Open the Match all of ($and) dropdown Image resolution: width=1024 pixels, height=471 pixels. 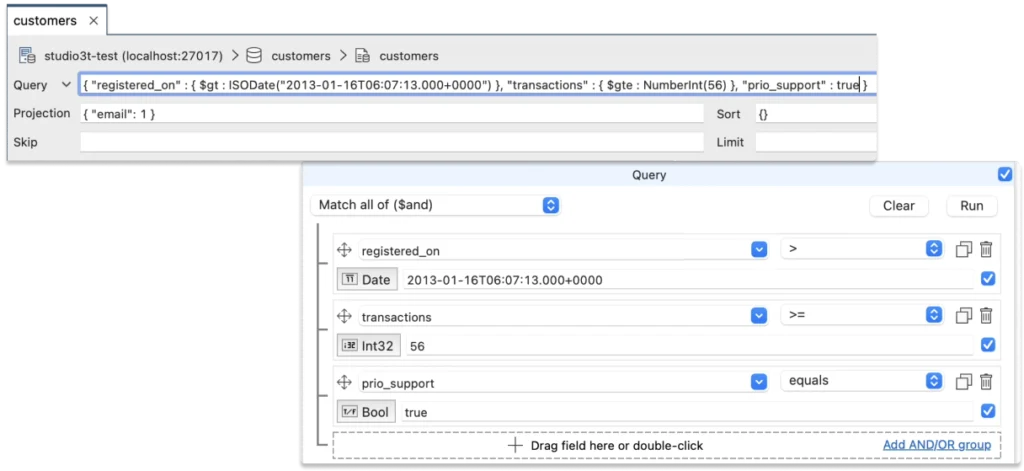pyautogui.click(x=435, y=205)
